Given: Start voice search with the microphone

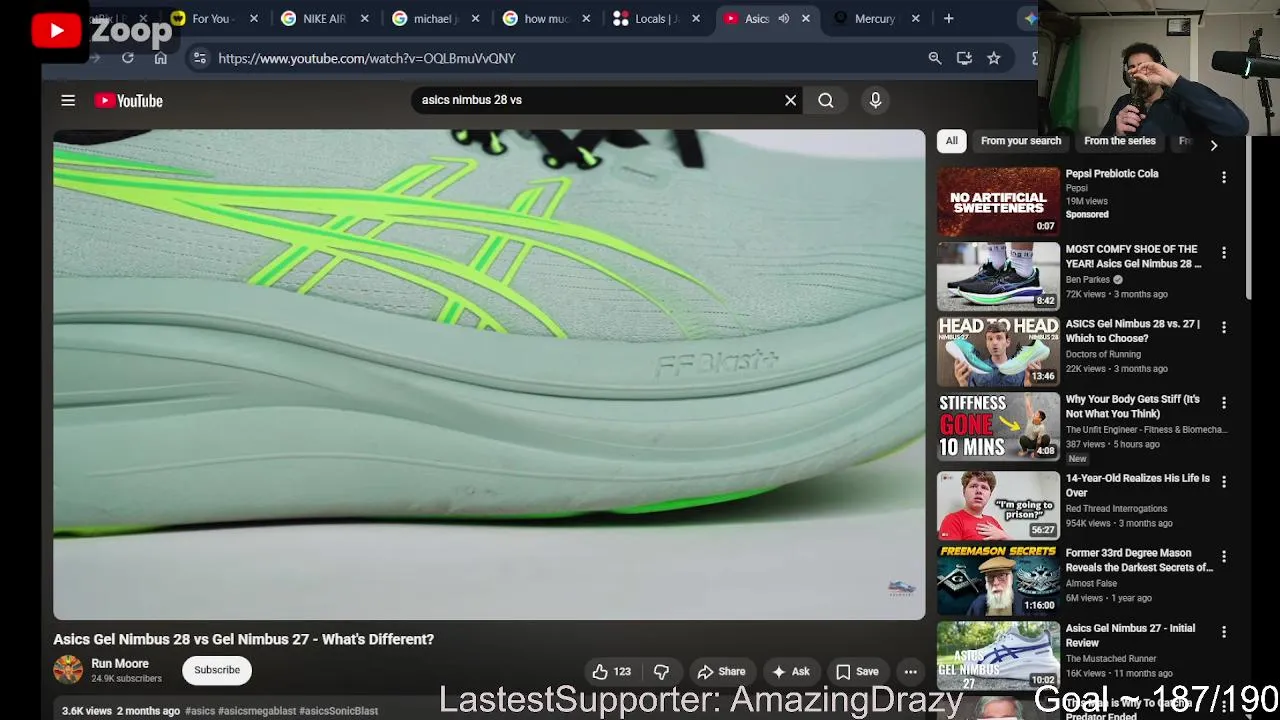Looking at the screenshot, I should tap(875, 100).
